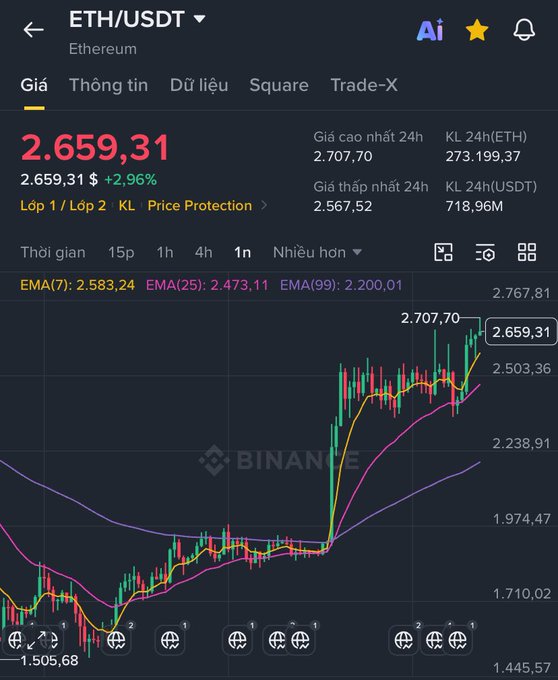This screenshot has width=558, height=680.
Task: Switch to the Giá tab
Action: coord(34,85)
